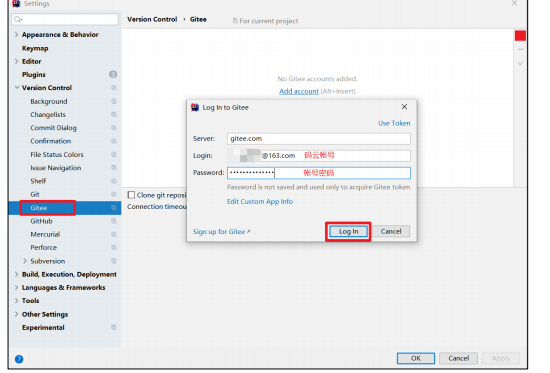Screen dimensions: 550x373
Task: Expand the Tools section
Action: [16, 301]
